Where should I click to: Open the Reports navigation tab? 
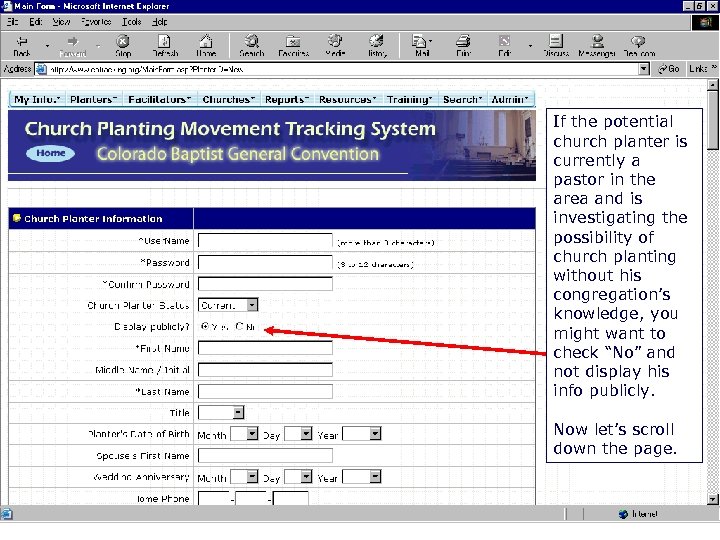point(287,99)
